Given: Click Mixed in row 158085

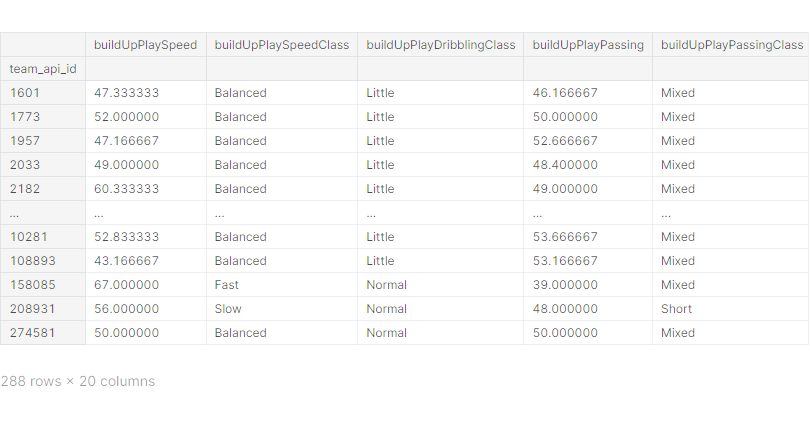Looking at the screenshot, I should (x=678, y=285).
